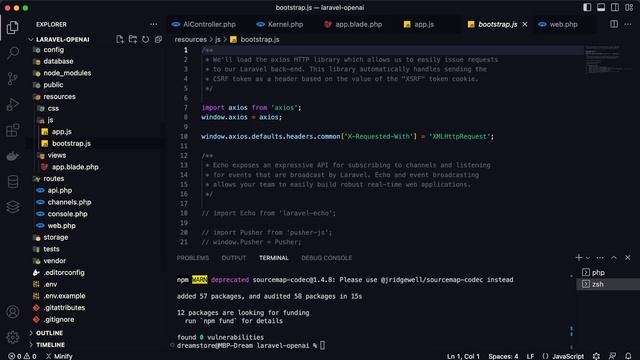Open the new terminal launch profile dropdown
This screenshot has width=640, height=360.
click(588, 258)
